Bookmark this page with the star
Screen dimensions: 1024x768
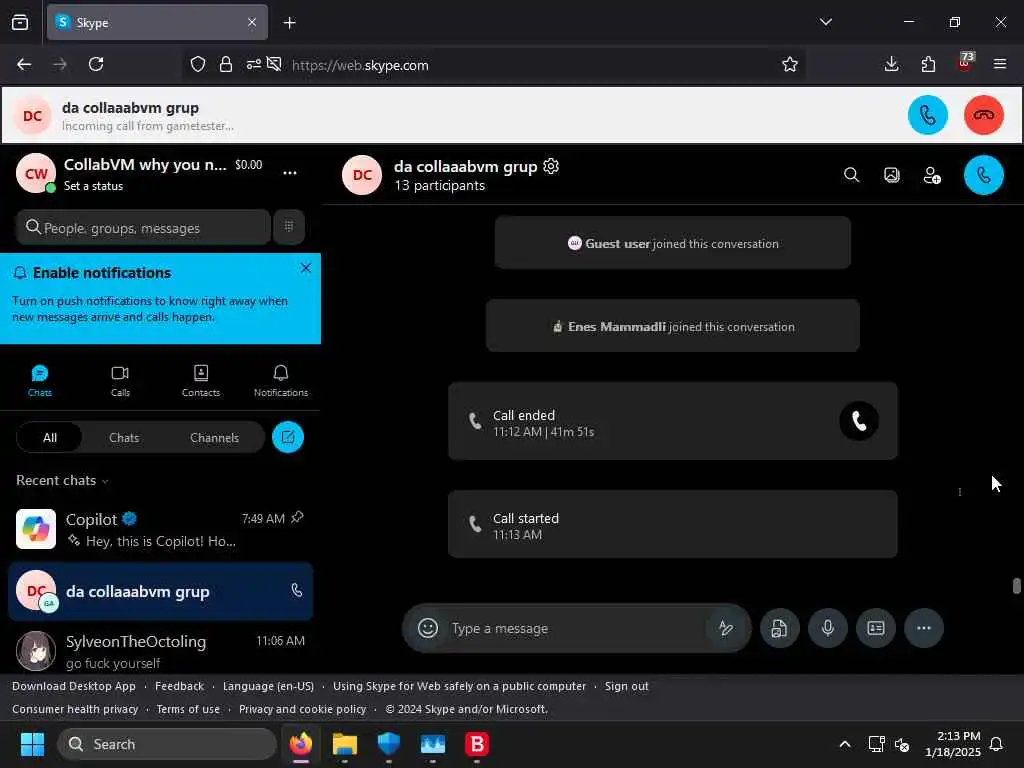(790, 64)
